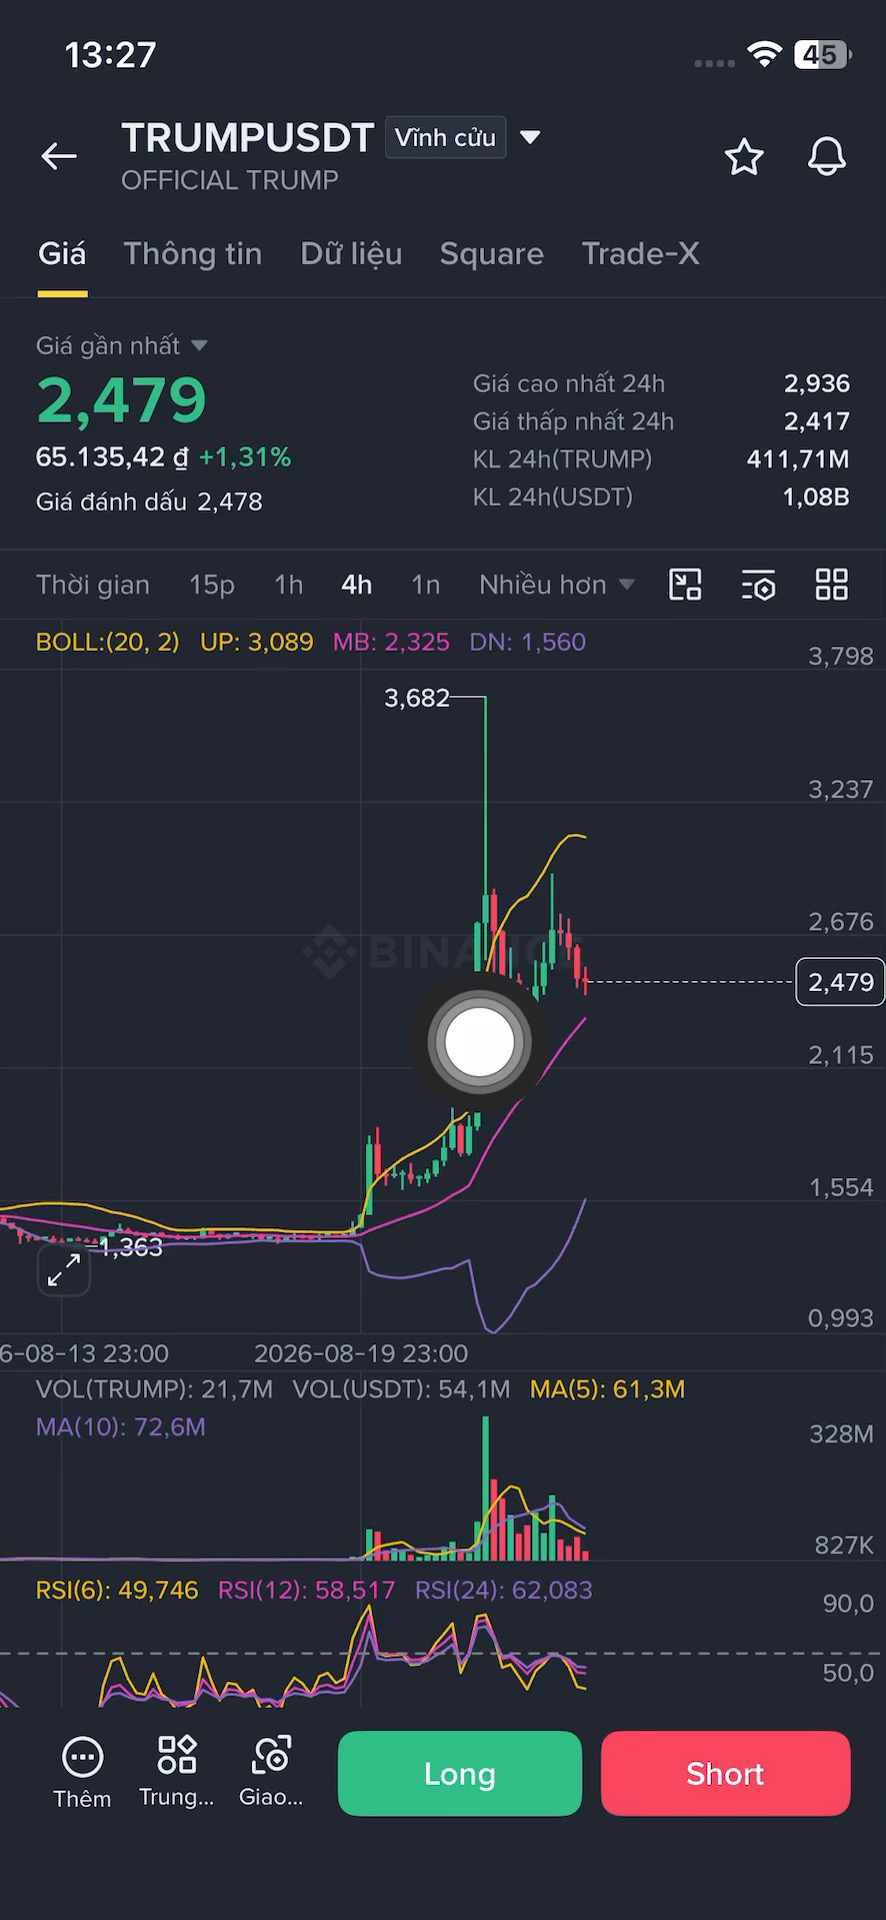The height and width of the screenshot is (1920, 886).
Task: Switch to Giá tab
Action: (62, 254)
